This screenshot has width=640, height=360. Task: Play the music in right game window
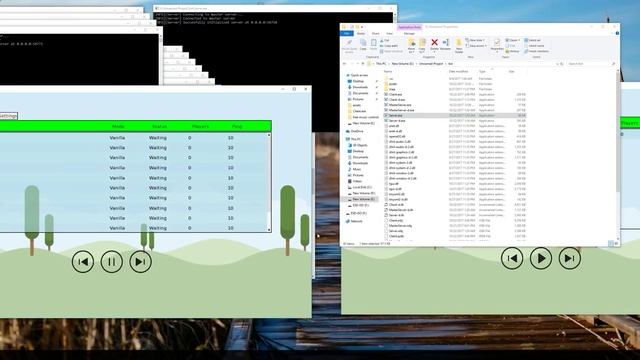[541, 258]
